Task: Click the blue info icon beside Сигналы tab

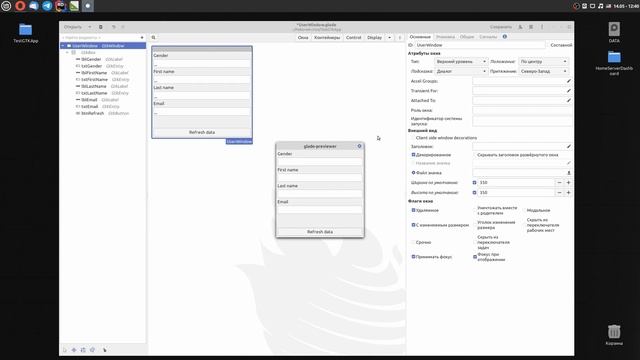Action: pos(505,37)
